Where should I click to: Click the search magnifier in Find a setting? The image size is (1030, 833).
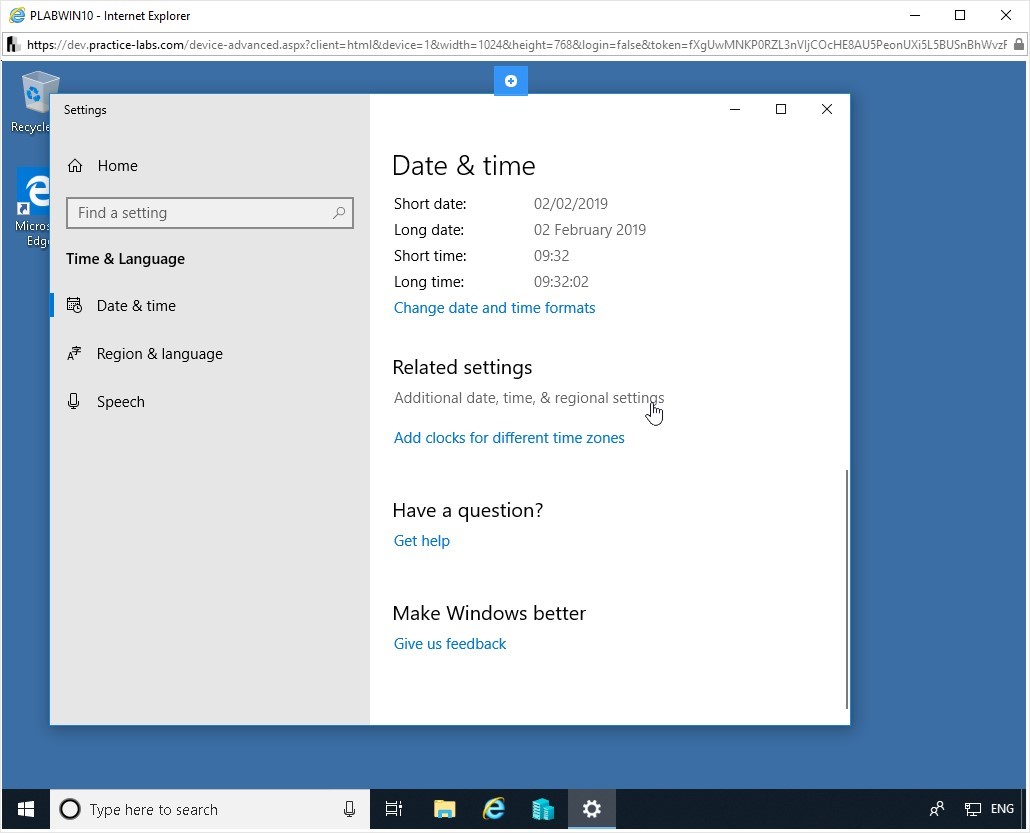(339, 213)
